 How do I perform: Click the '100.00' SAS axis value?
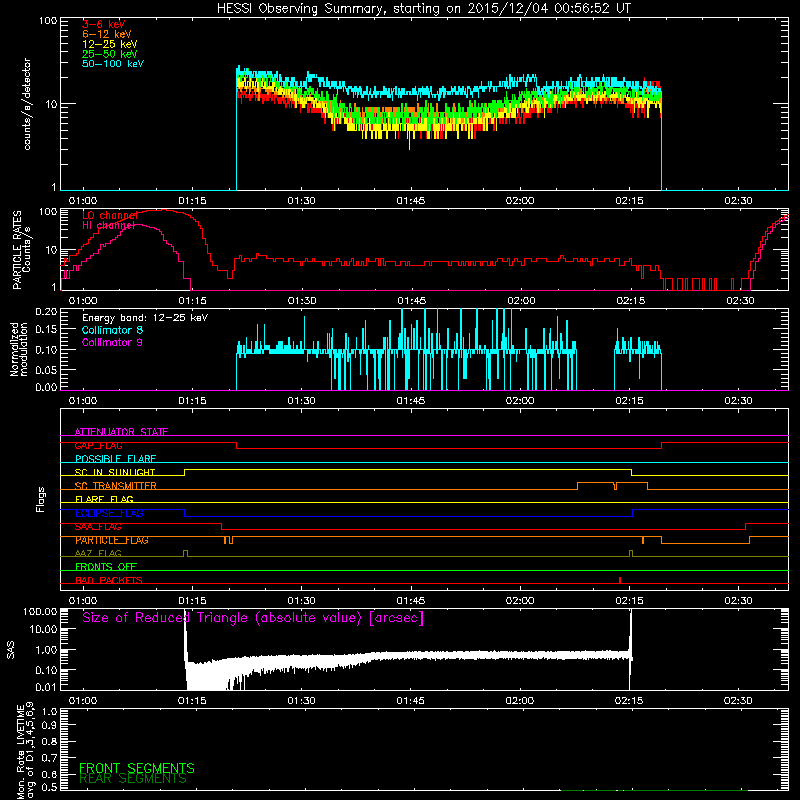tap(40, 611)
